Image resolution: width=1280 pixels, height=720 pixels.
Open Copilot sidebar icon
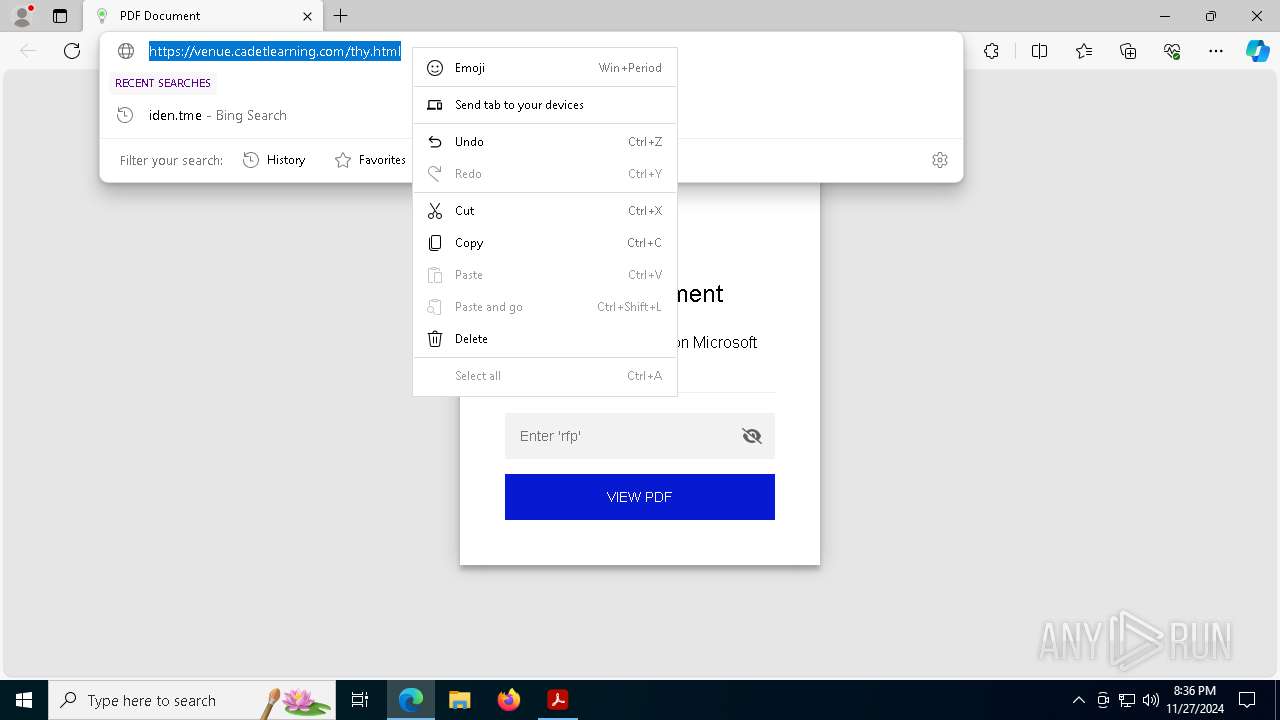coord(1258,51)
